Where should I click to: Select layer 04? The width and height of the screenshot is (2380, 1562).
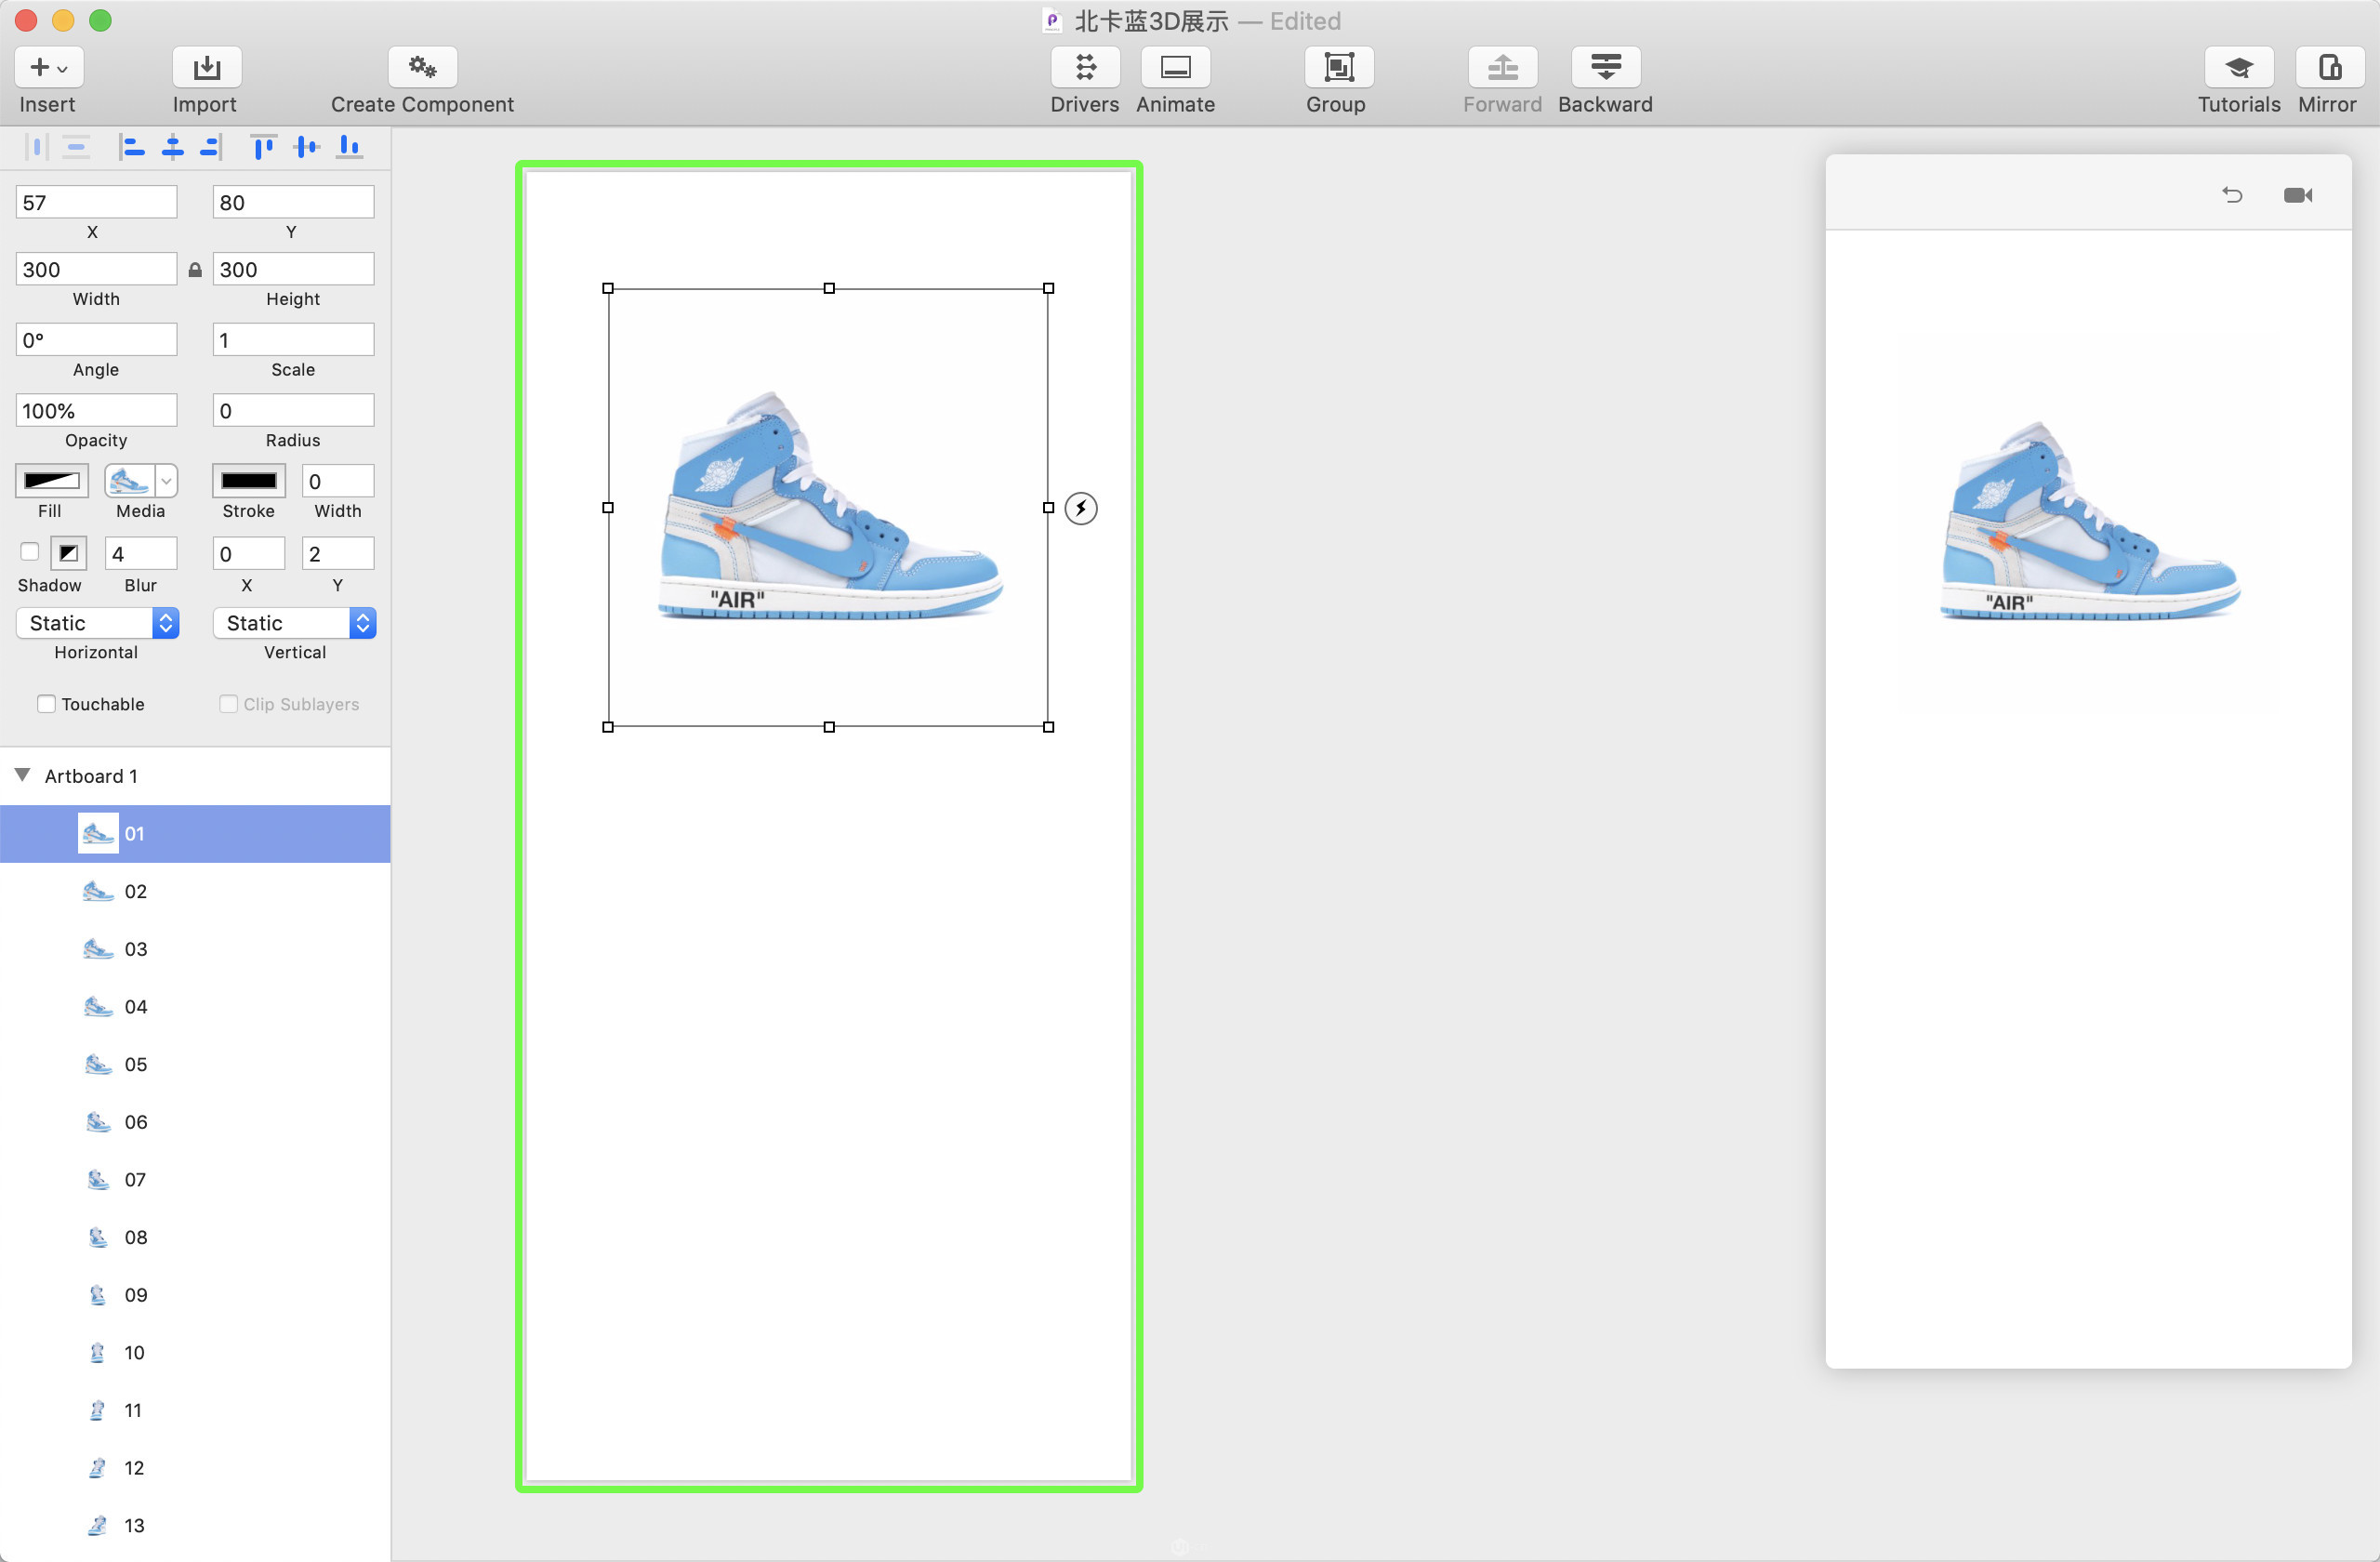click(195, 1007)
